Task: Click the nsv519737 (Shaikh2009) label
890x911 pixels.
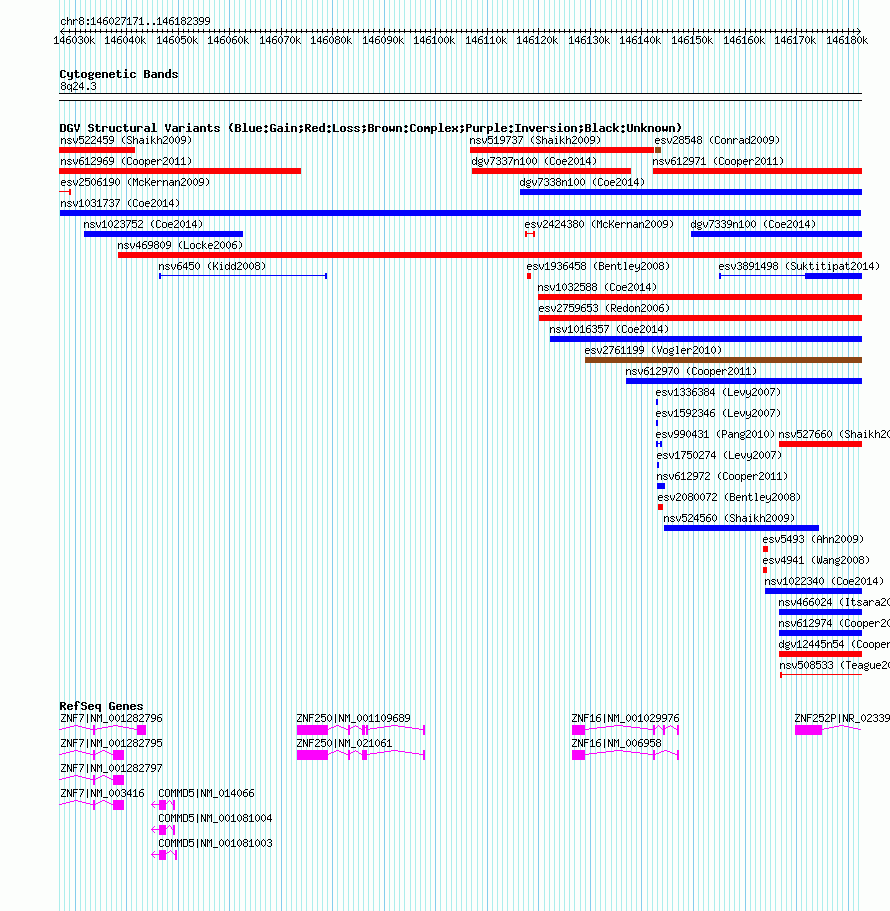Action: tap(535, 141)
